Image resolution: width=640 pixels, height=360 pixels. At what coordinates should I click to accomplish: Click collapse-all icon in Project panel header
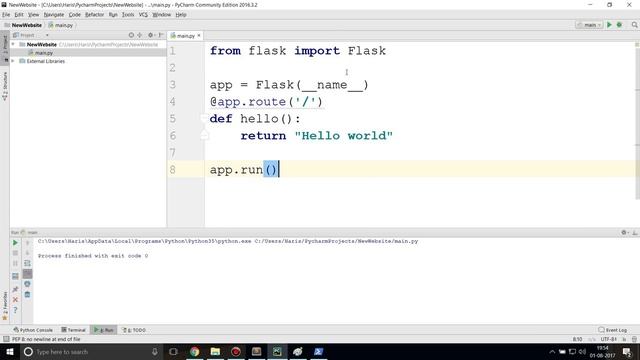point(140,35)
